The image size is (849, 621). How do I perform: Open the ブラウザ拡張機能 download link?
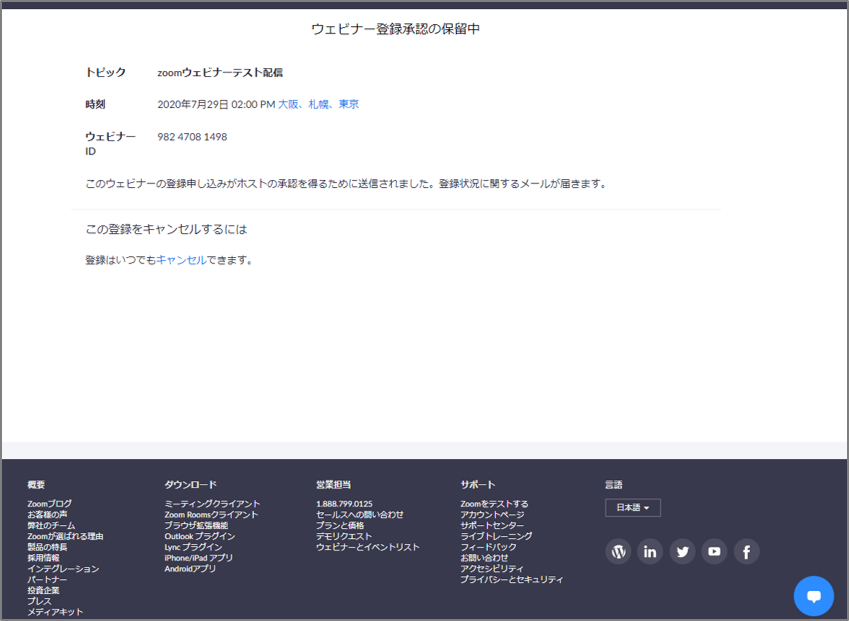[x=196, y=525]
